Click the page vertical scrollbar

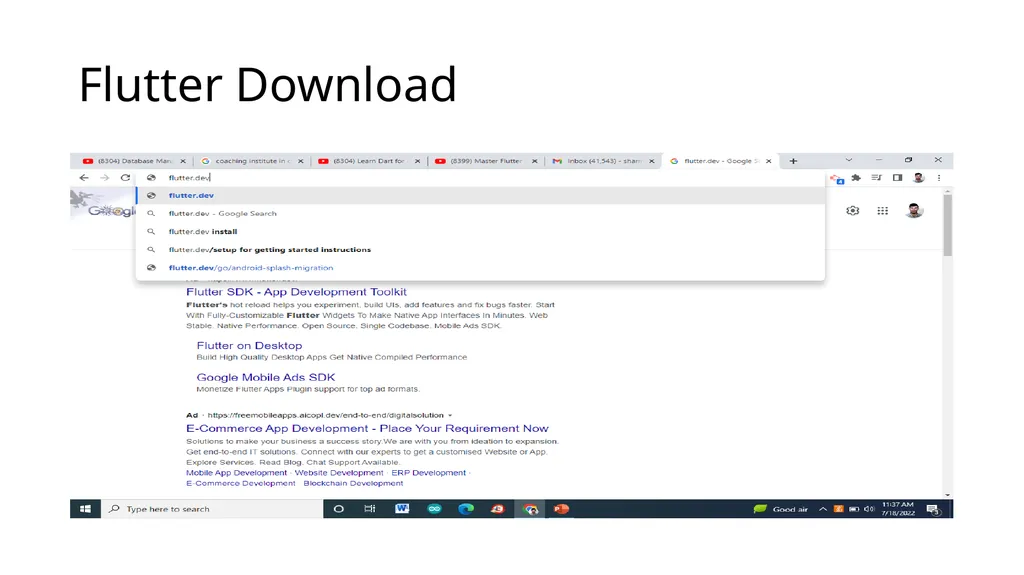click(x=948, y=225)
